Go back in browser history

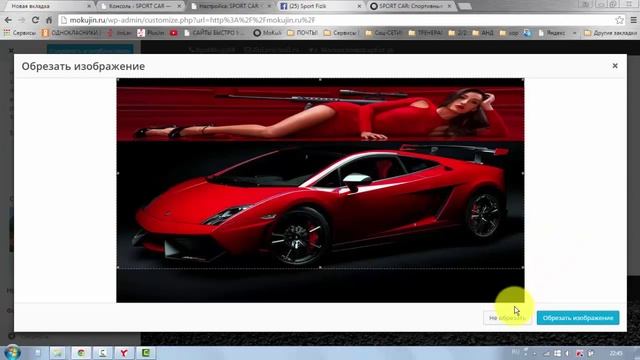pos(8,20)
